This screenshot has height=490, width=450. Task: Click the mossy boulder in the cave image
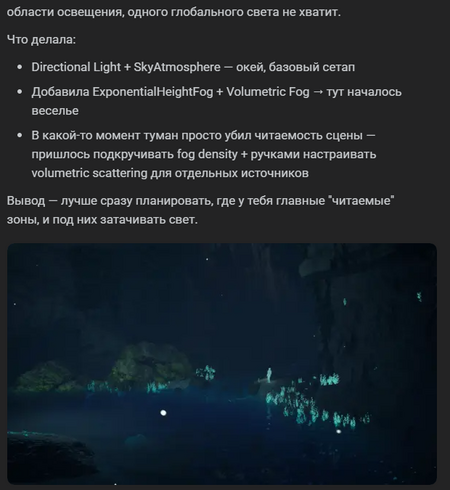tap(150, 364)
